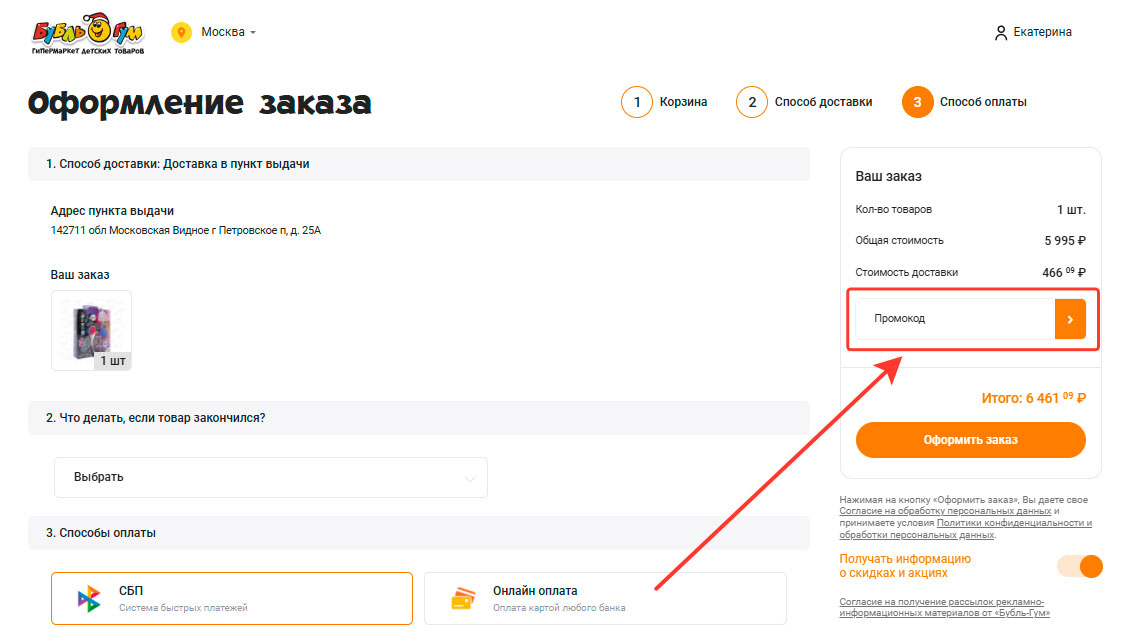Click the online payment card icon

click(463, 598)
